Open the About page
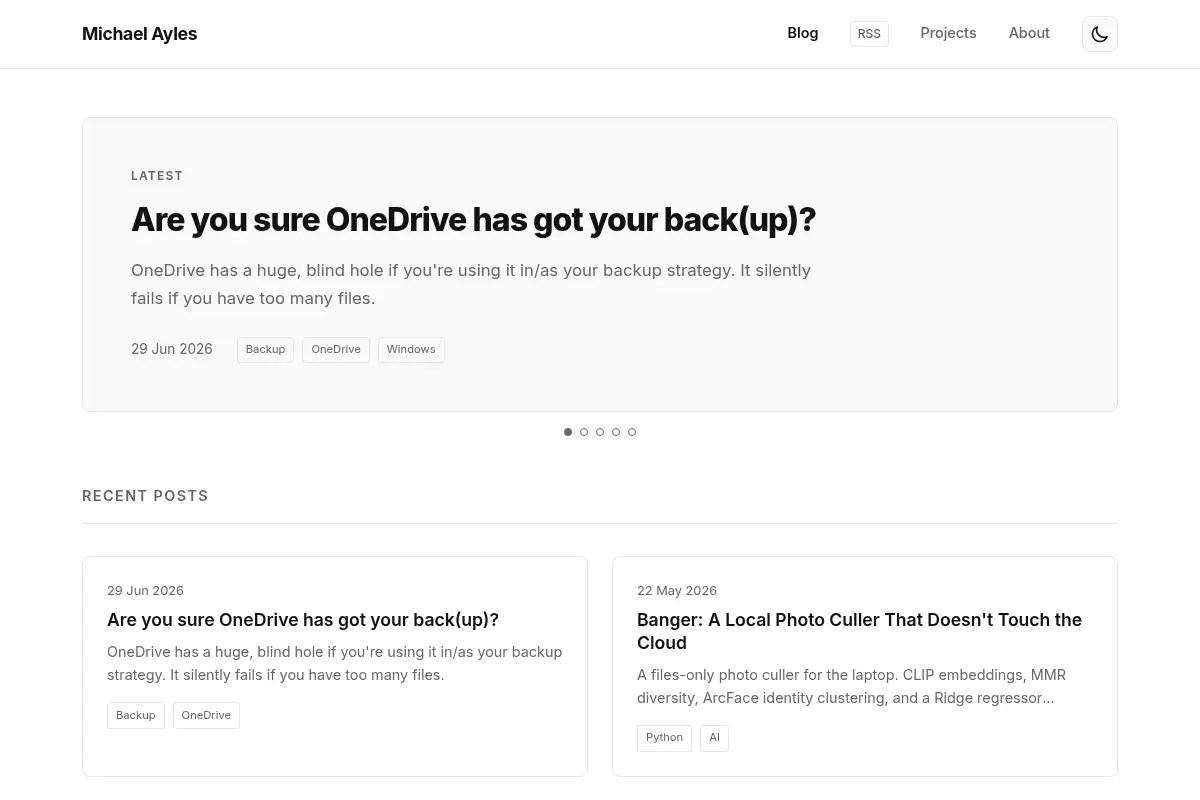Viewport: 1200px width, 800px height. tap(1029, 33)
